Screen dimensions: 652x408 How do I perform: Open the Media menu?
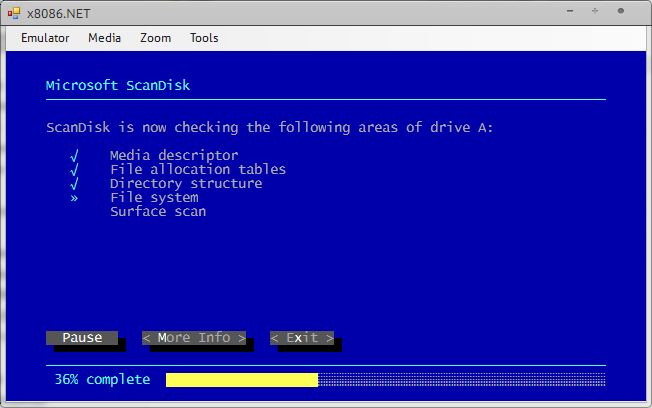[x=104, y=38]
